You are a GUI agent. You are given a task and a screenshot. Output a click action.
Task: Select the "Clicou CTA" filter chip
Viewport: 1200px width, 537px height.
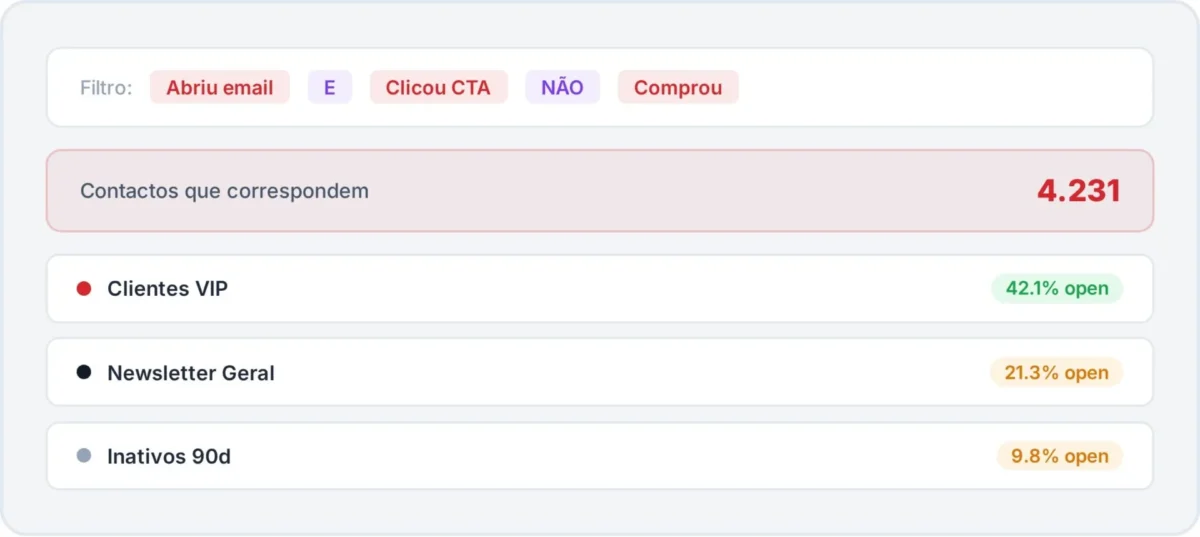click(438, 87)
